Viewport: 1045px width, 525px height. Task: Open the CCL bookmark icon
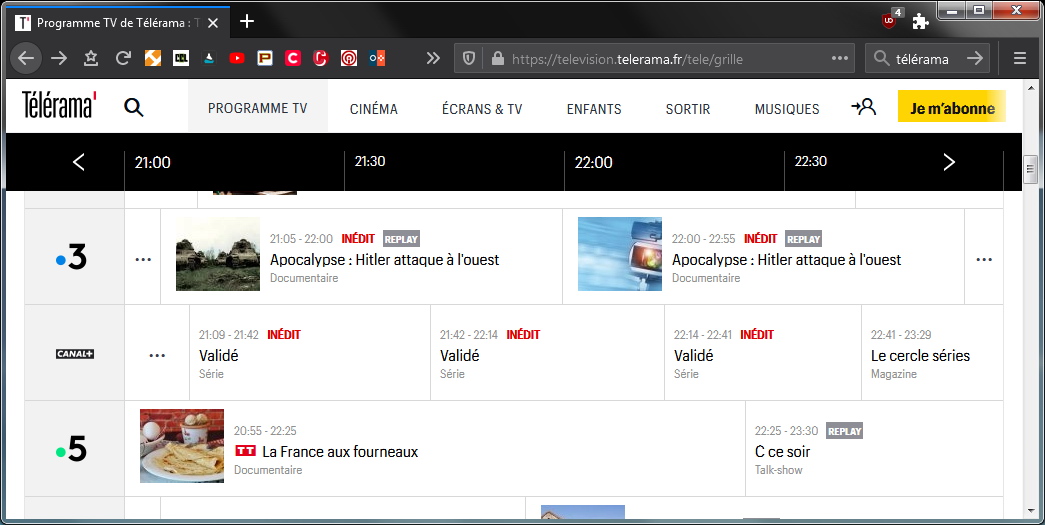click(x=181, y=58)
